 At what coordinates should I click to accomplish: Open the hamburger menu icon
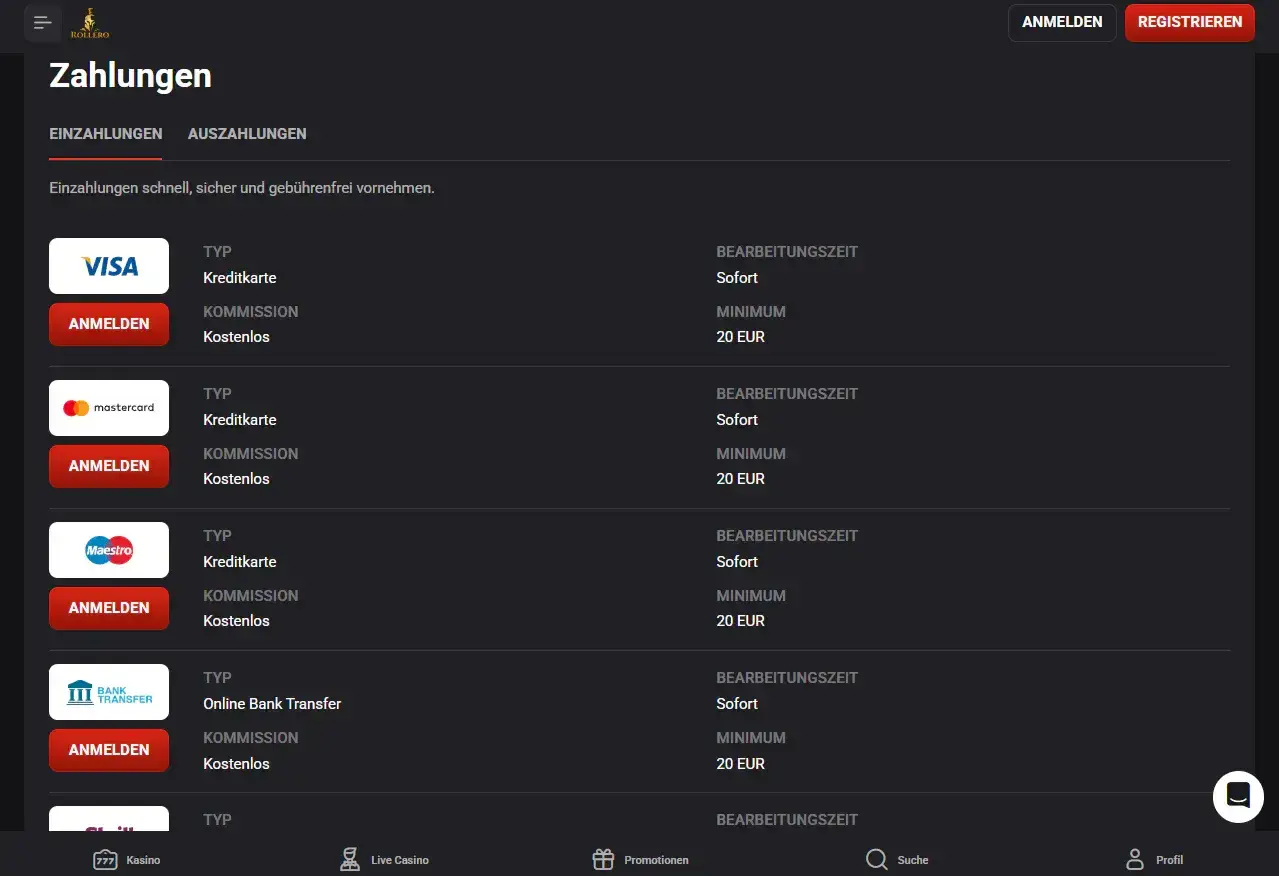[43, 23]
